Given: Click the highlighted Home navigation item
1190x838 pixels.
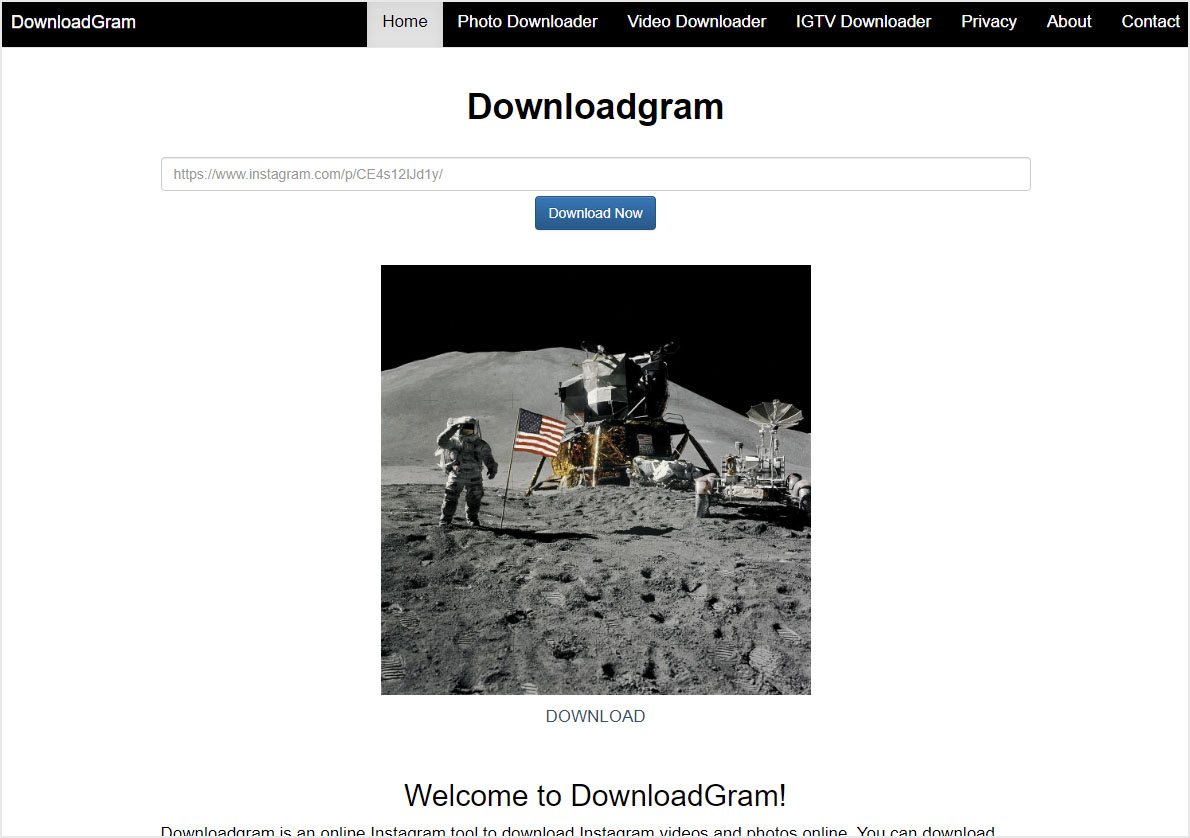Looking at the screenshot, I should [404, 21].
